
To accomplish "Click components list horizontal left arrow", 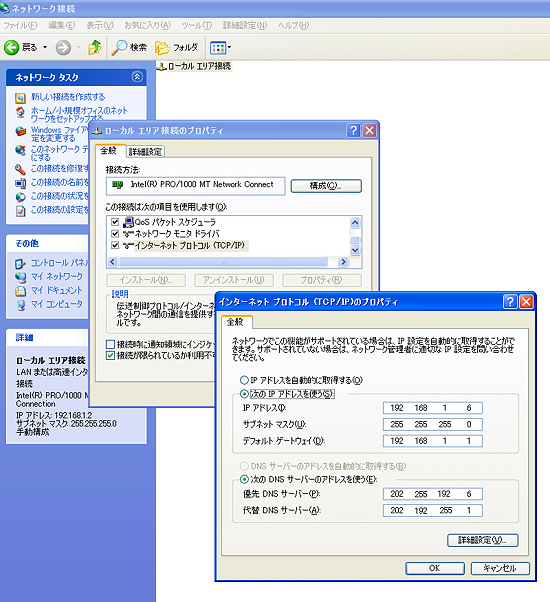I will pos(112,262).
